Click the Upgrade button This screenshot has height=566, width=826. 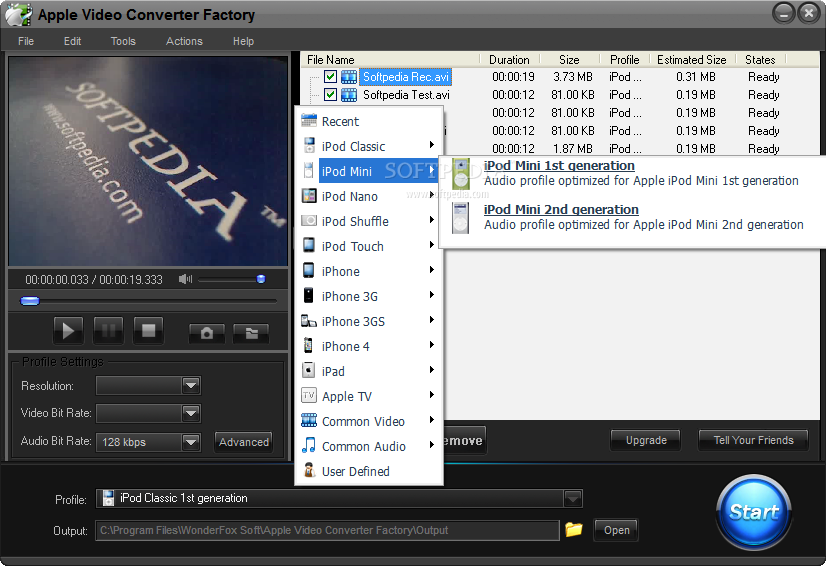pyautogui.click(x=646, y=440)
